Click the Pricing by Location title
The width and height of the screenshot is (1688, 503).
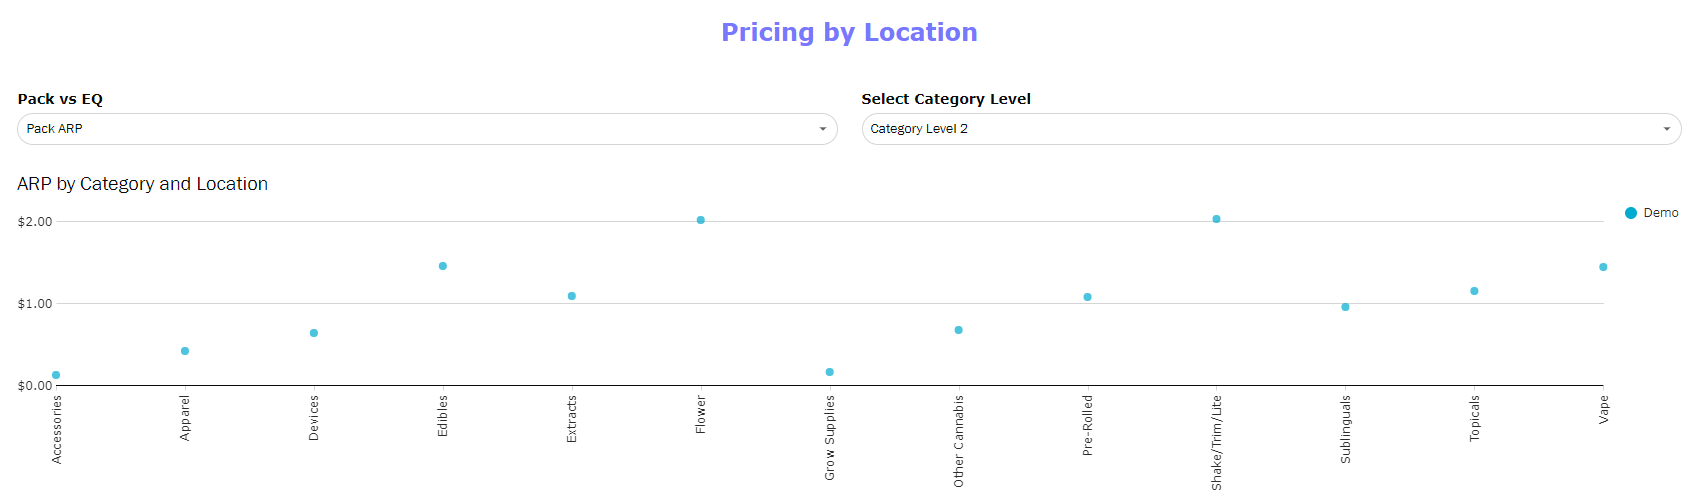tap(849, 33)
